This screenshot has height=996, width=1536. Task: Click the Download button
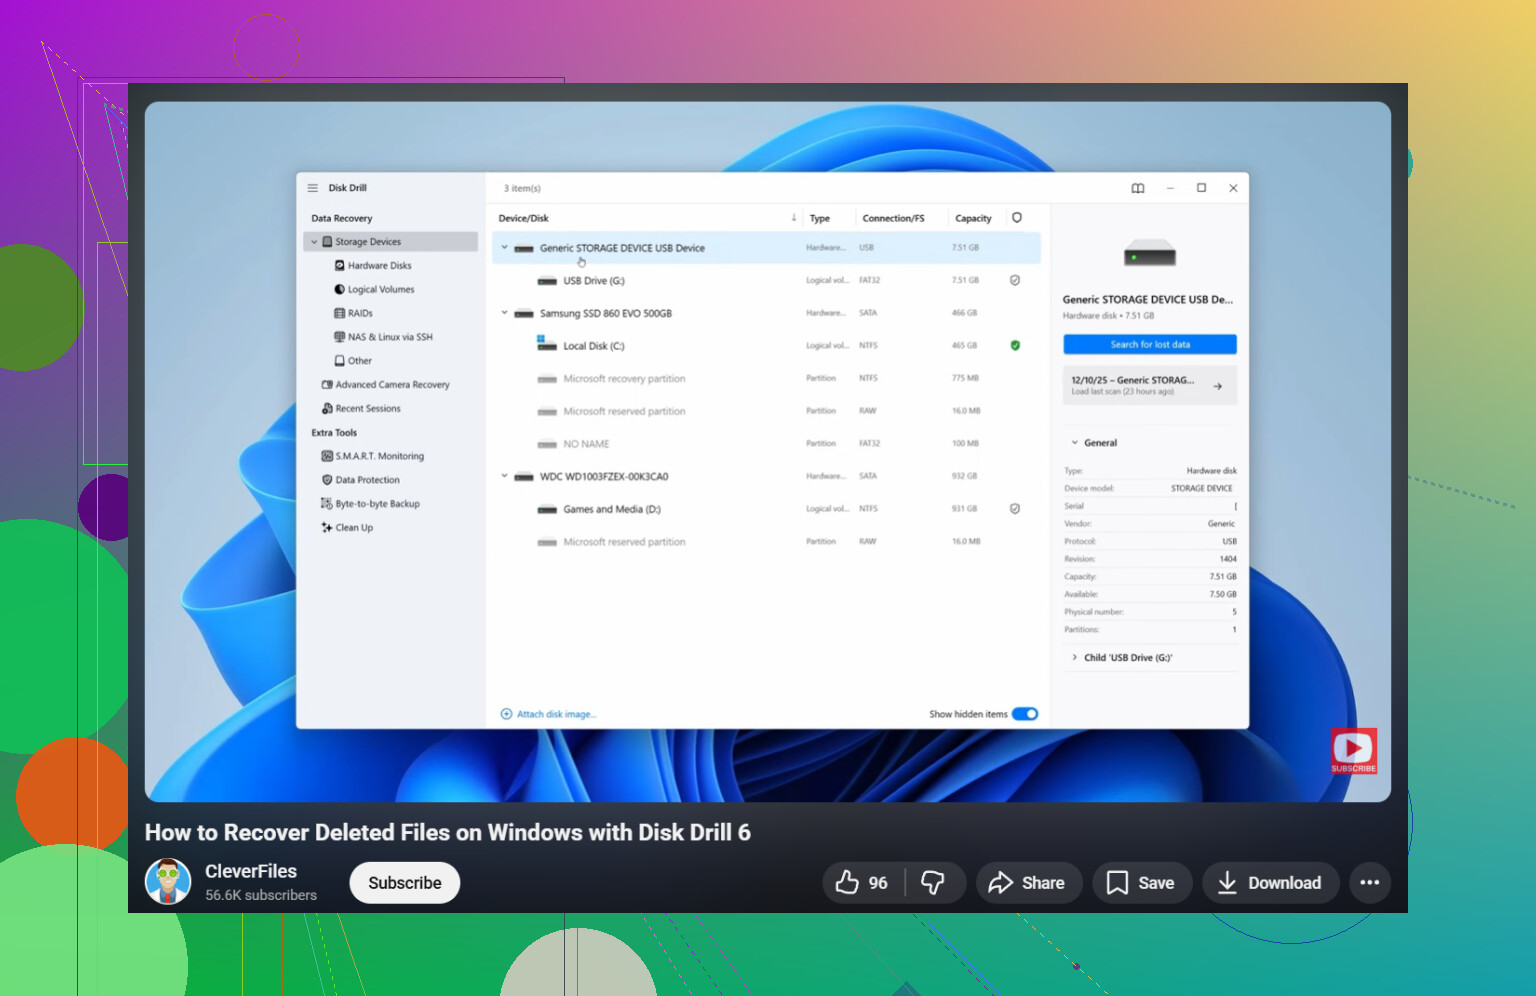(x=1271, y=883)
